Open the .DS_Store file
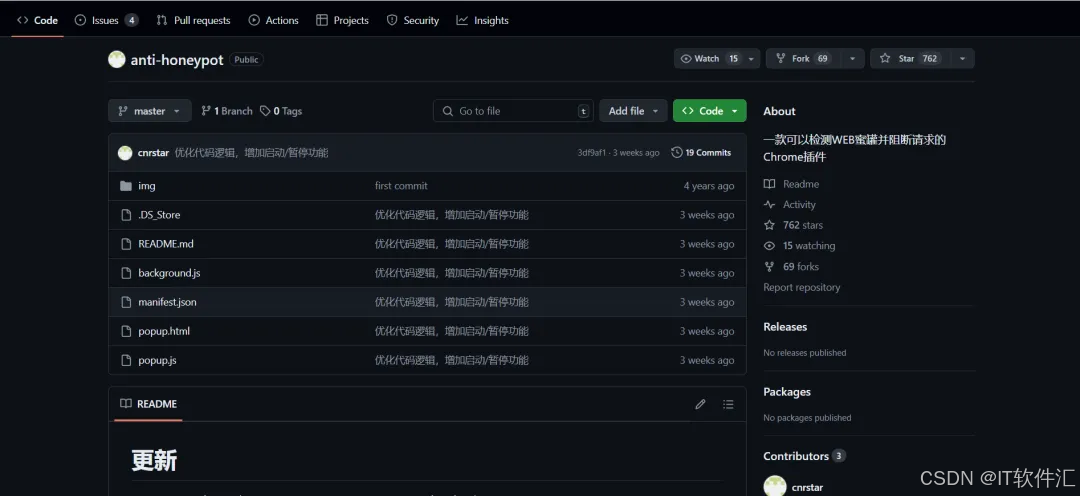 click(x=159, y=215)
